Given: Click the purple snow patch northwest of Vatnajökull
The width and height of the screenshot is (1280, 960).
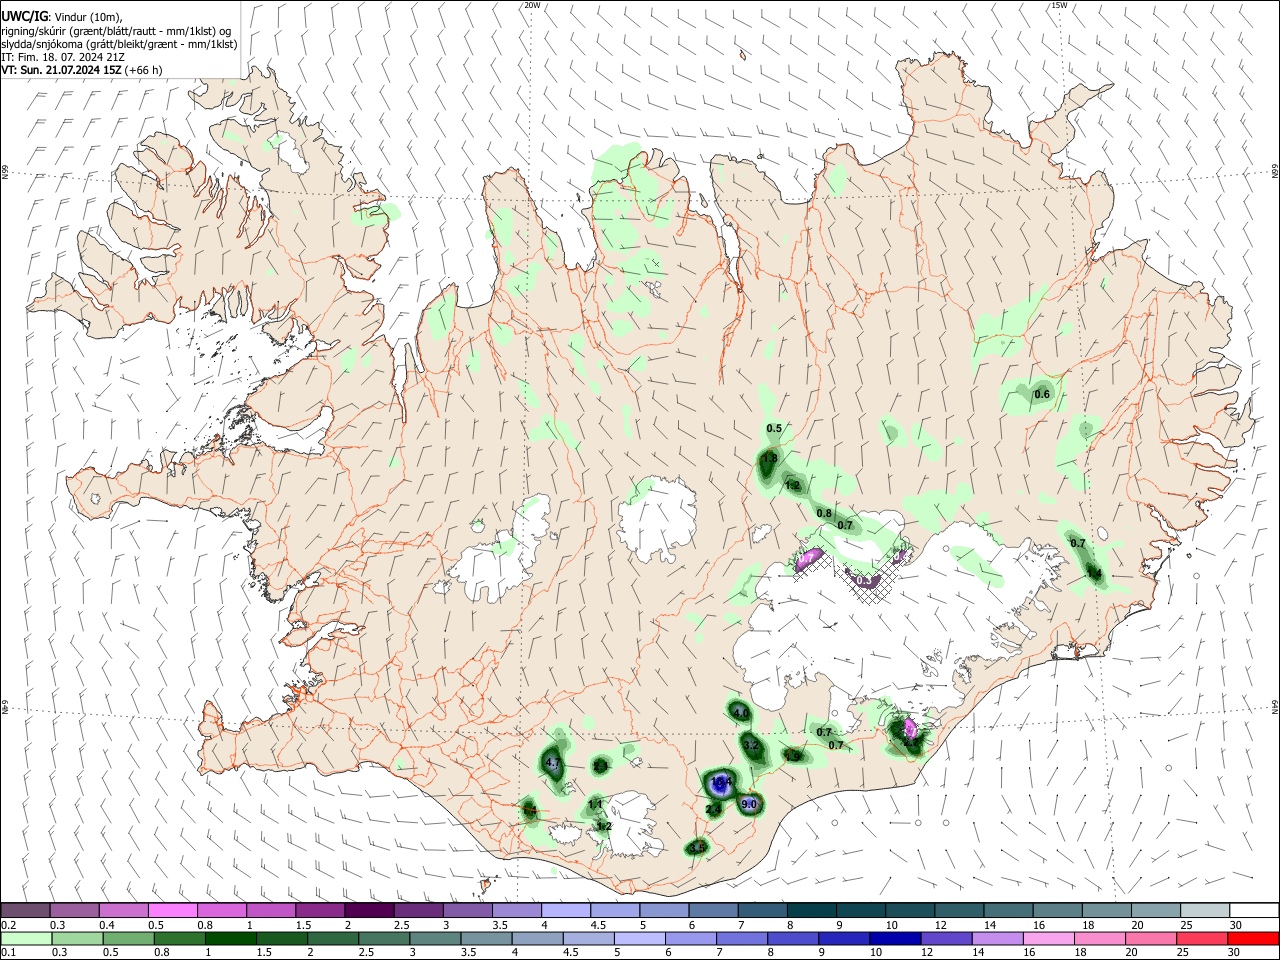Looking at the screenshot, I should (808, 559).
